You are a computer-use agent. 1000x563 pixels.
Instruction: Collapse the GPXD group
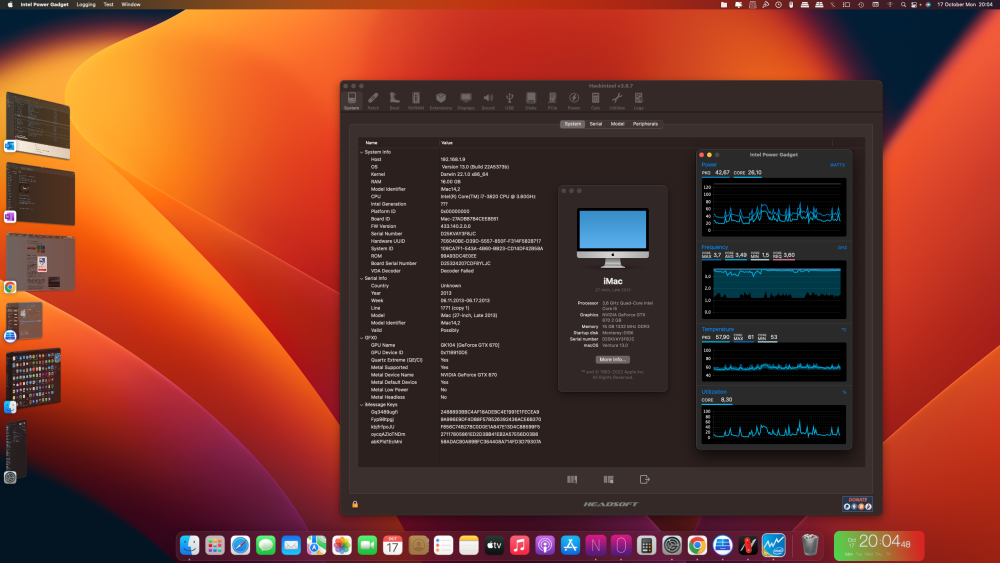[362, 338]
